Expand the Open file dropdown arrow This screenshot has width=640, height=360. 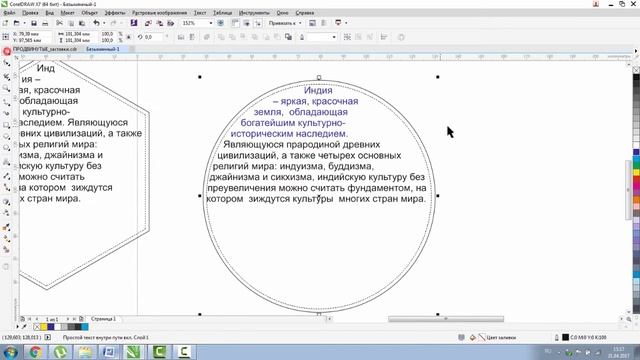pos(24,23)
